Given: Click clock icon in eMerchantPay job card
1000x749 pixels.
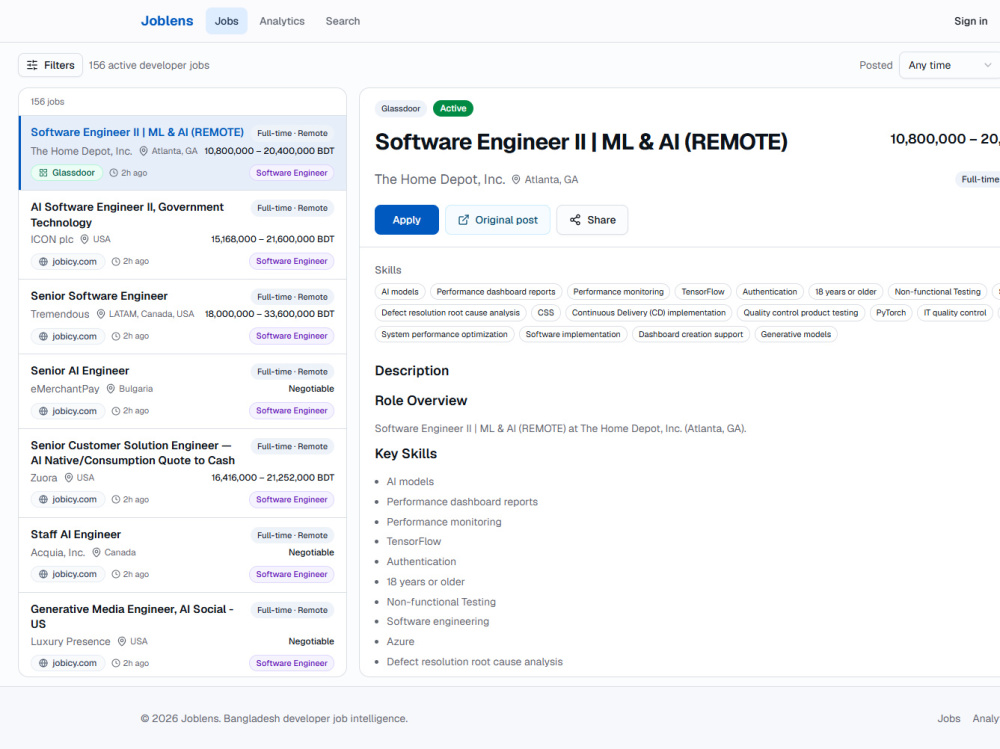Looking at the screenshot, I should click(x=116, y=411).
